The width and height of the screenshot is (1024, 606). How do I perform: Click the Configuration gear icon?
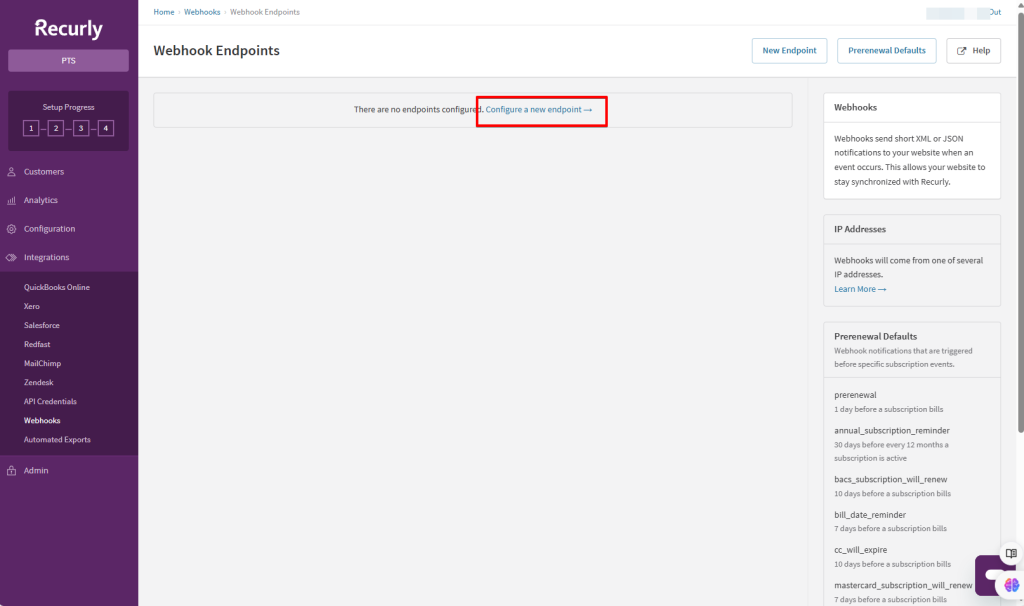coord(12,229)
